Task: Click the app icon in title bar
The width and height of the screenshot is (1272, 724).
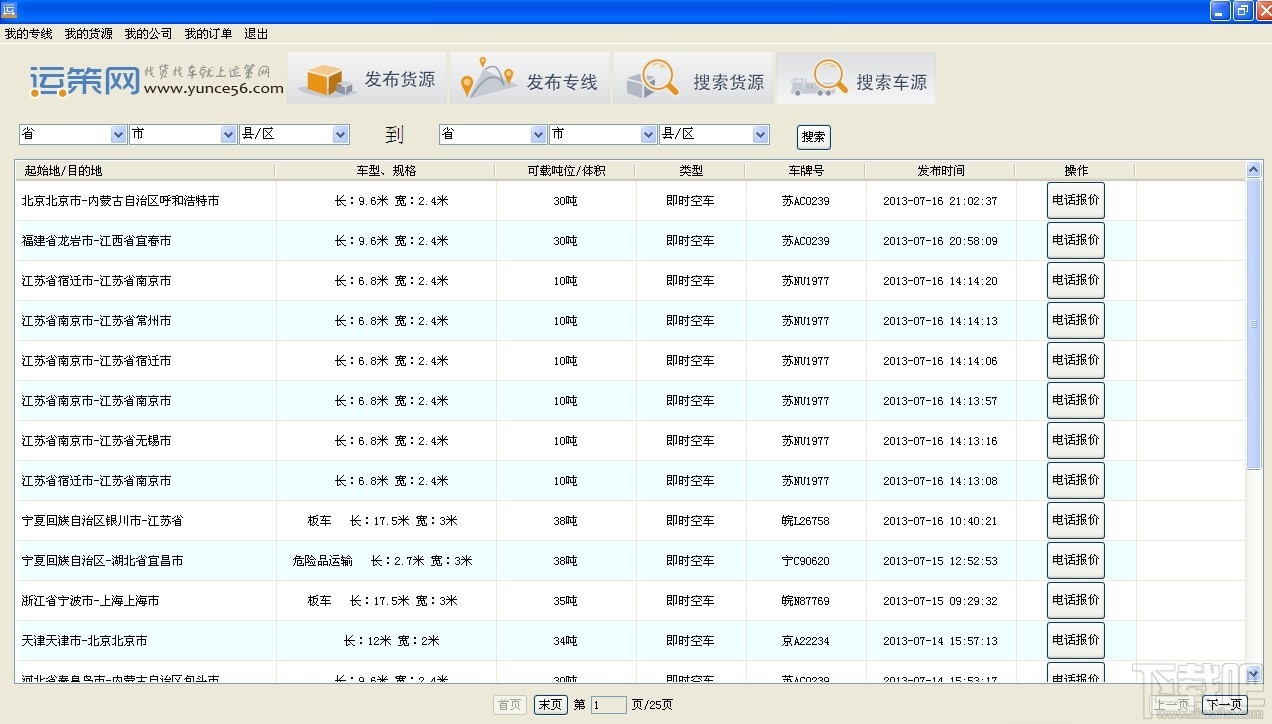Action: (x=9, y=10)
